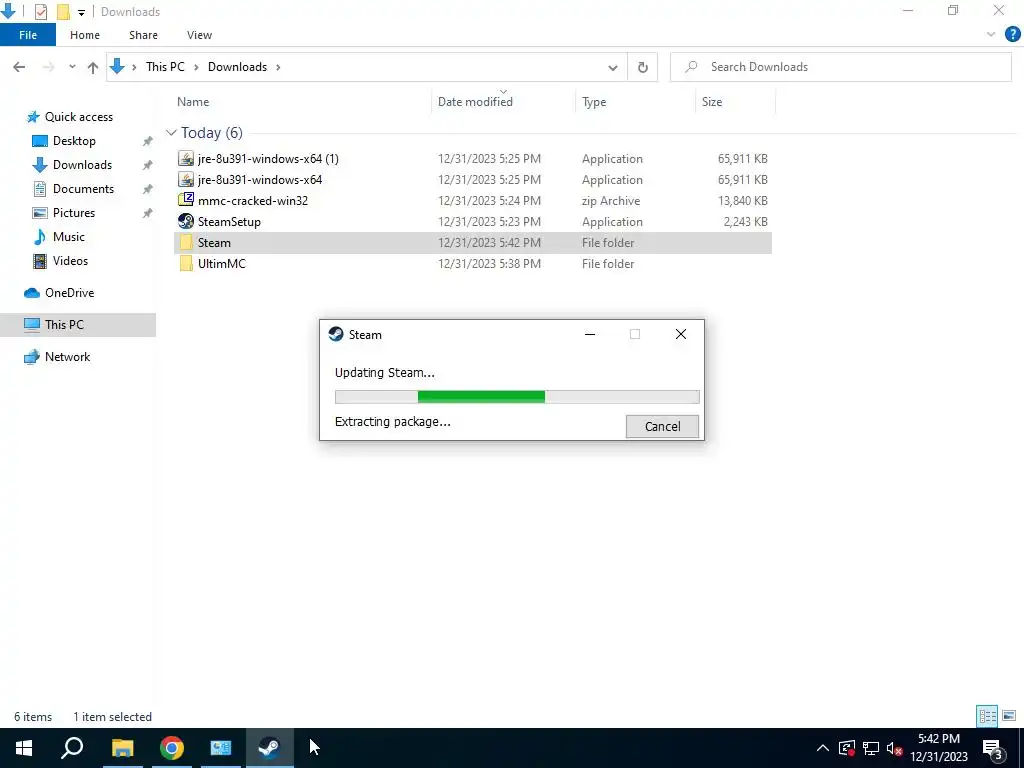This screenshot has width=1024, height=768.
Task: Click the muted volume tray icon
Action: pyautogui.click(x=894, y=748)
